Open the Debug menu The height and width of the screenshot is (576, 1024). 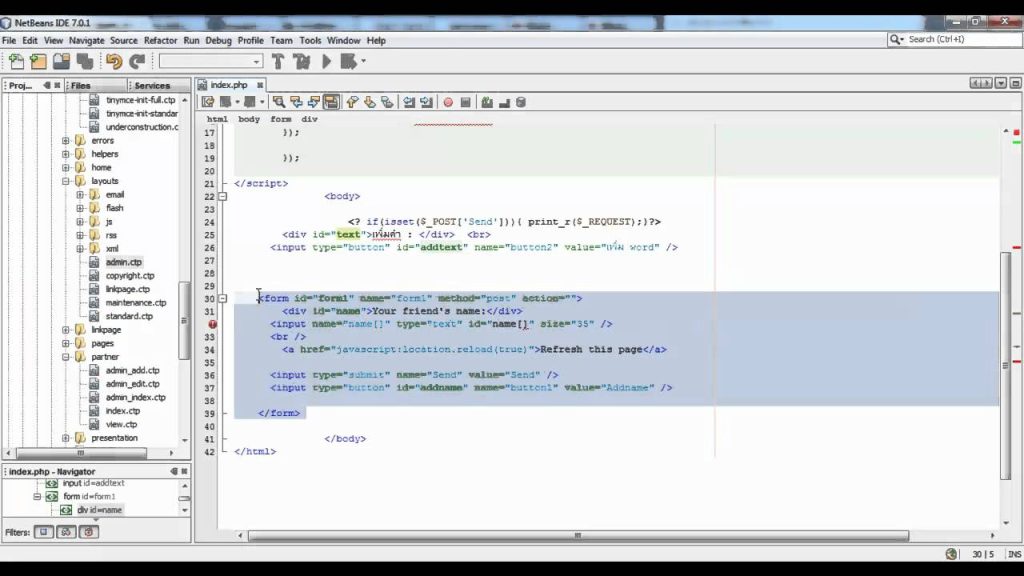tap(218, 40)
